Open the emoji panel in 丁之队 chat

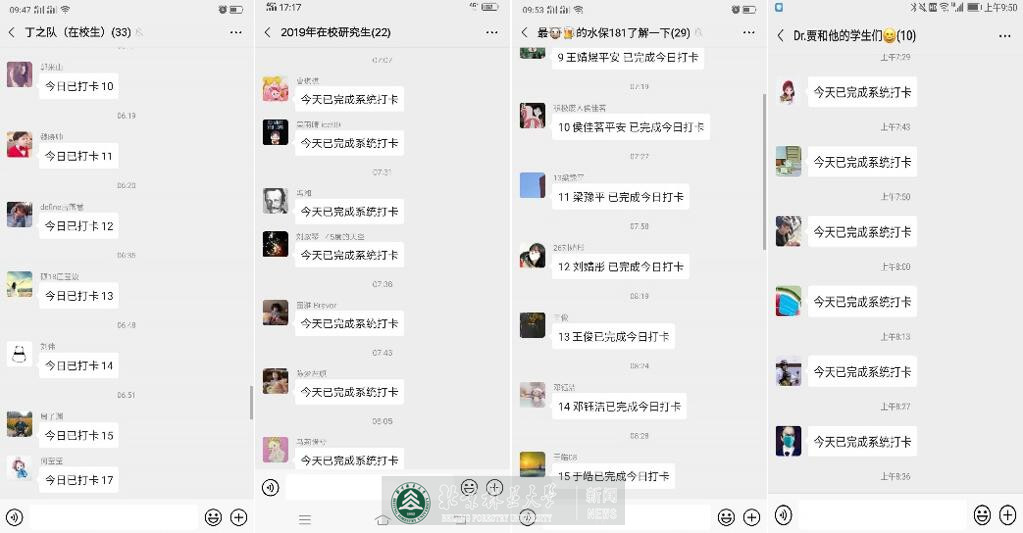coord(213,517)
